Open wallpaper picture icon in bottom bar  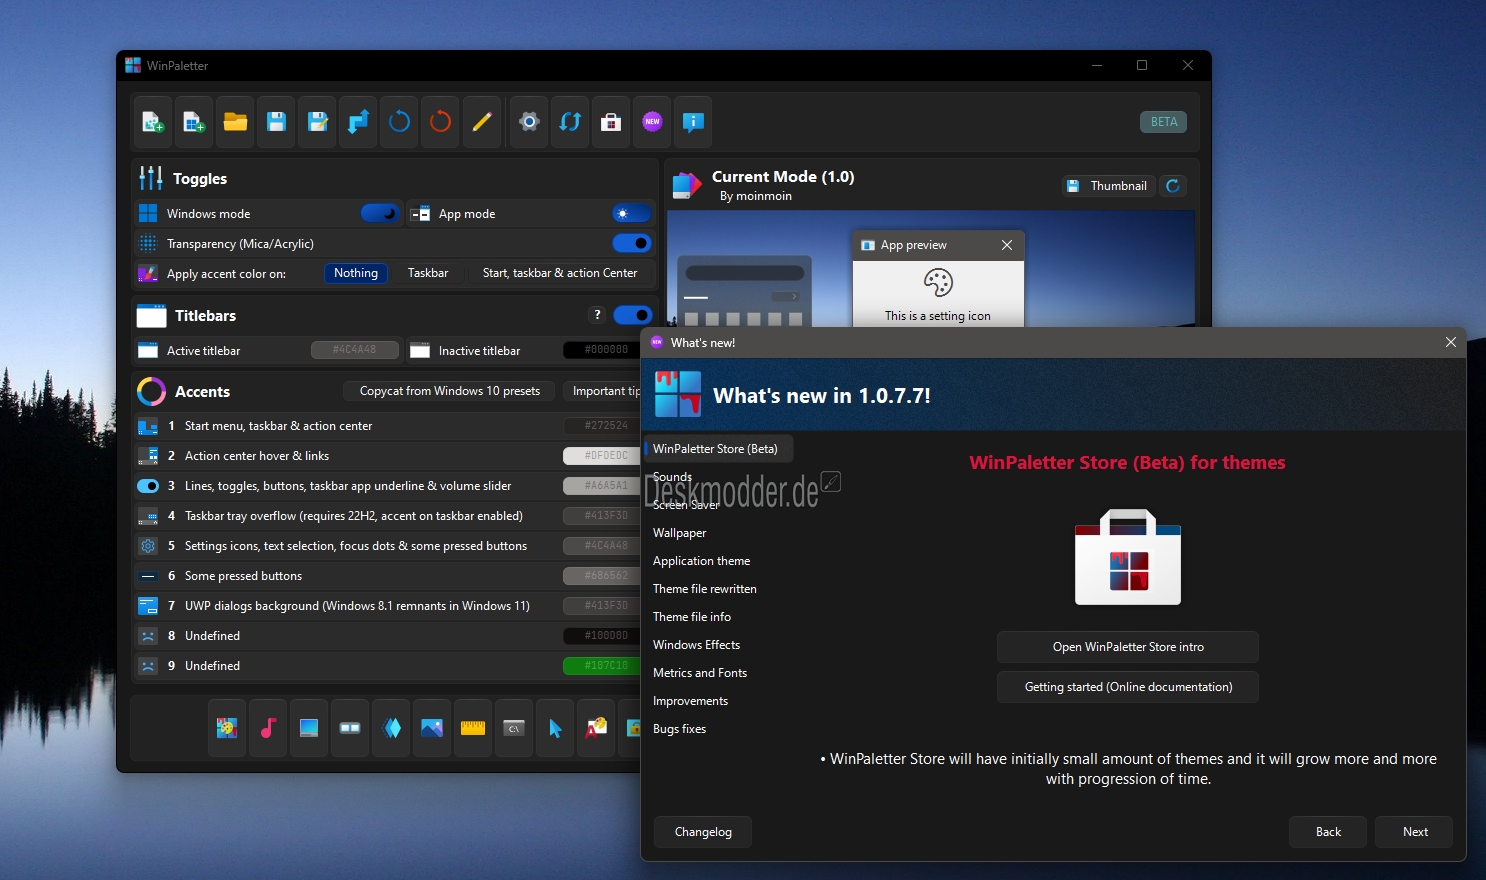point(432,728)
